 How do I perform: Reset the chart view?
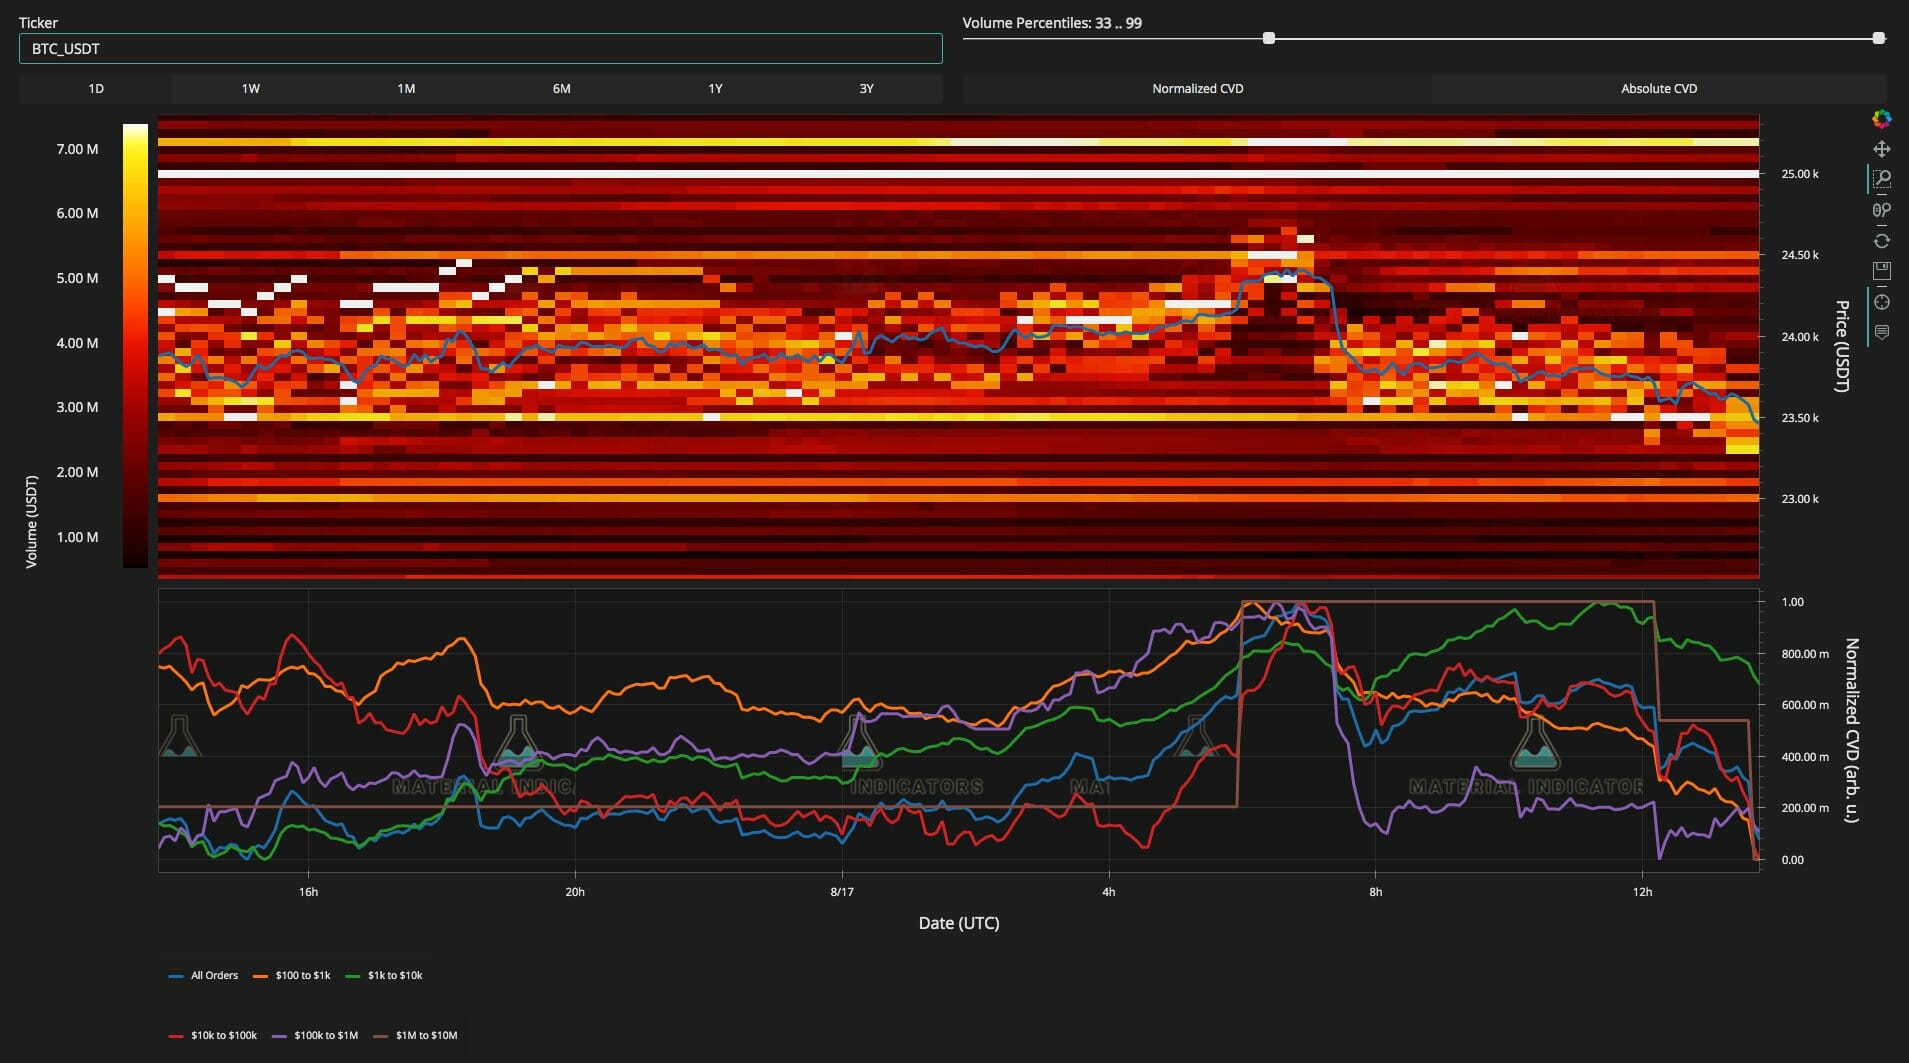[x=1881, y=241]
